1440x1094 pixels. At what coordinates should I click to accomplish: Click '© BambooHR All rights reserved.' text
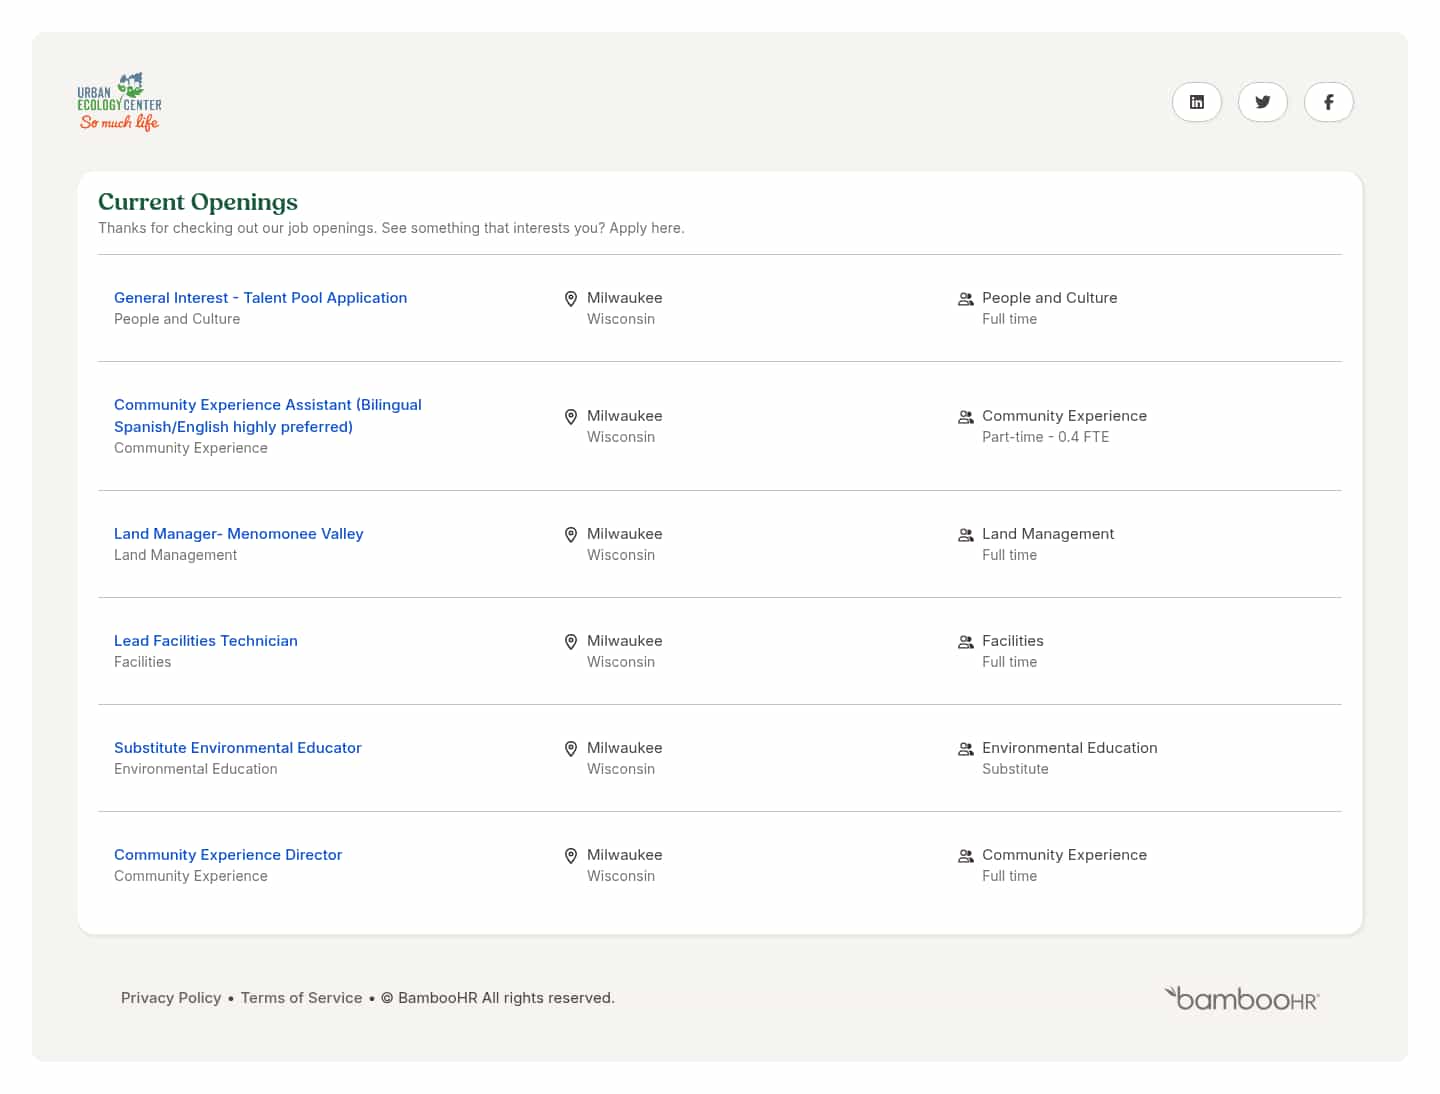(498, 998)
